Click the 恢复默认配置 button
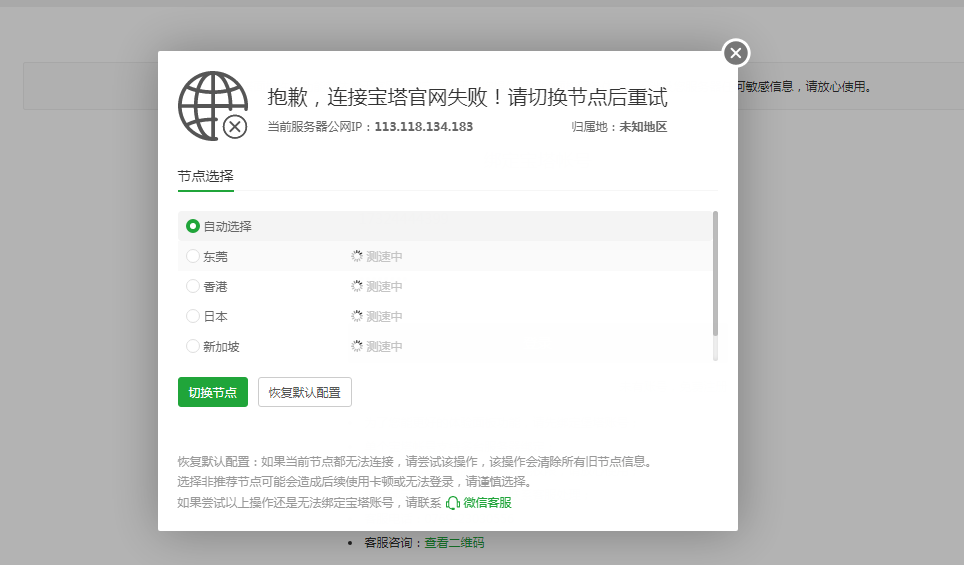 point(305,392)
